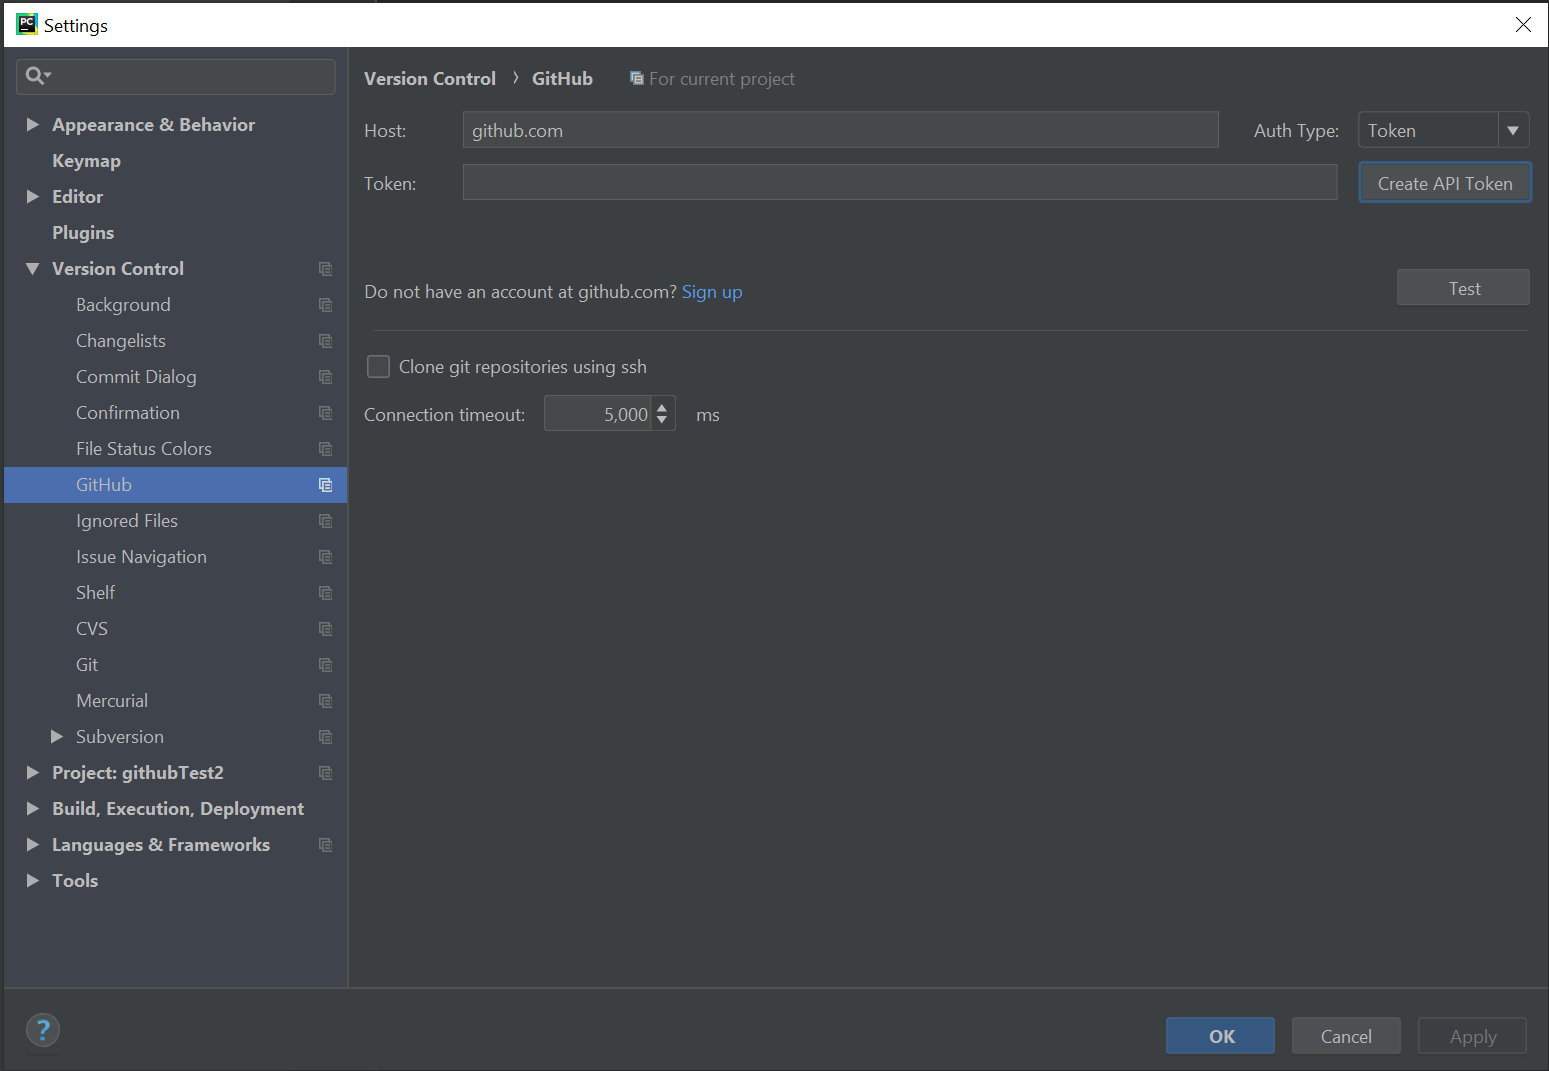
Task: Click project-level icon beside Confirmation row
Action: tap(325, 413)
